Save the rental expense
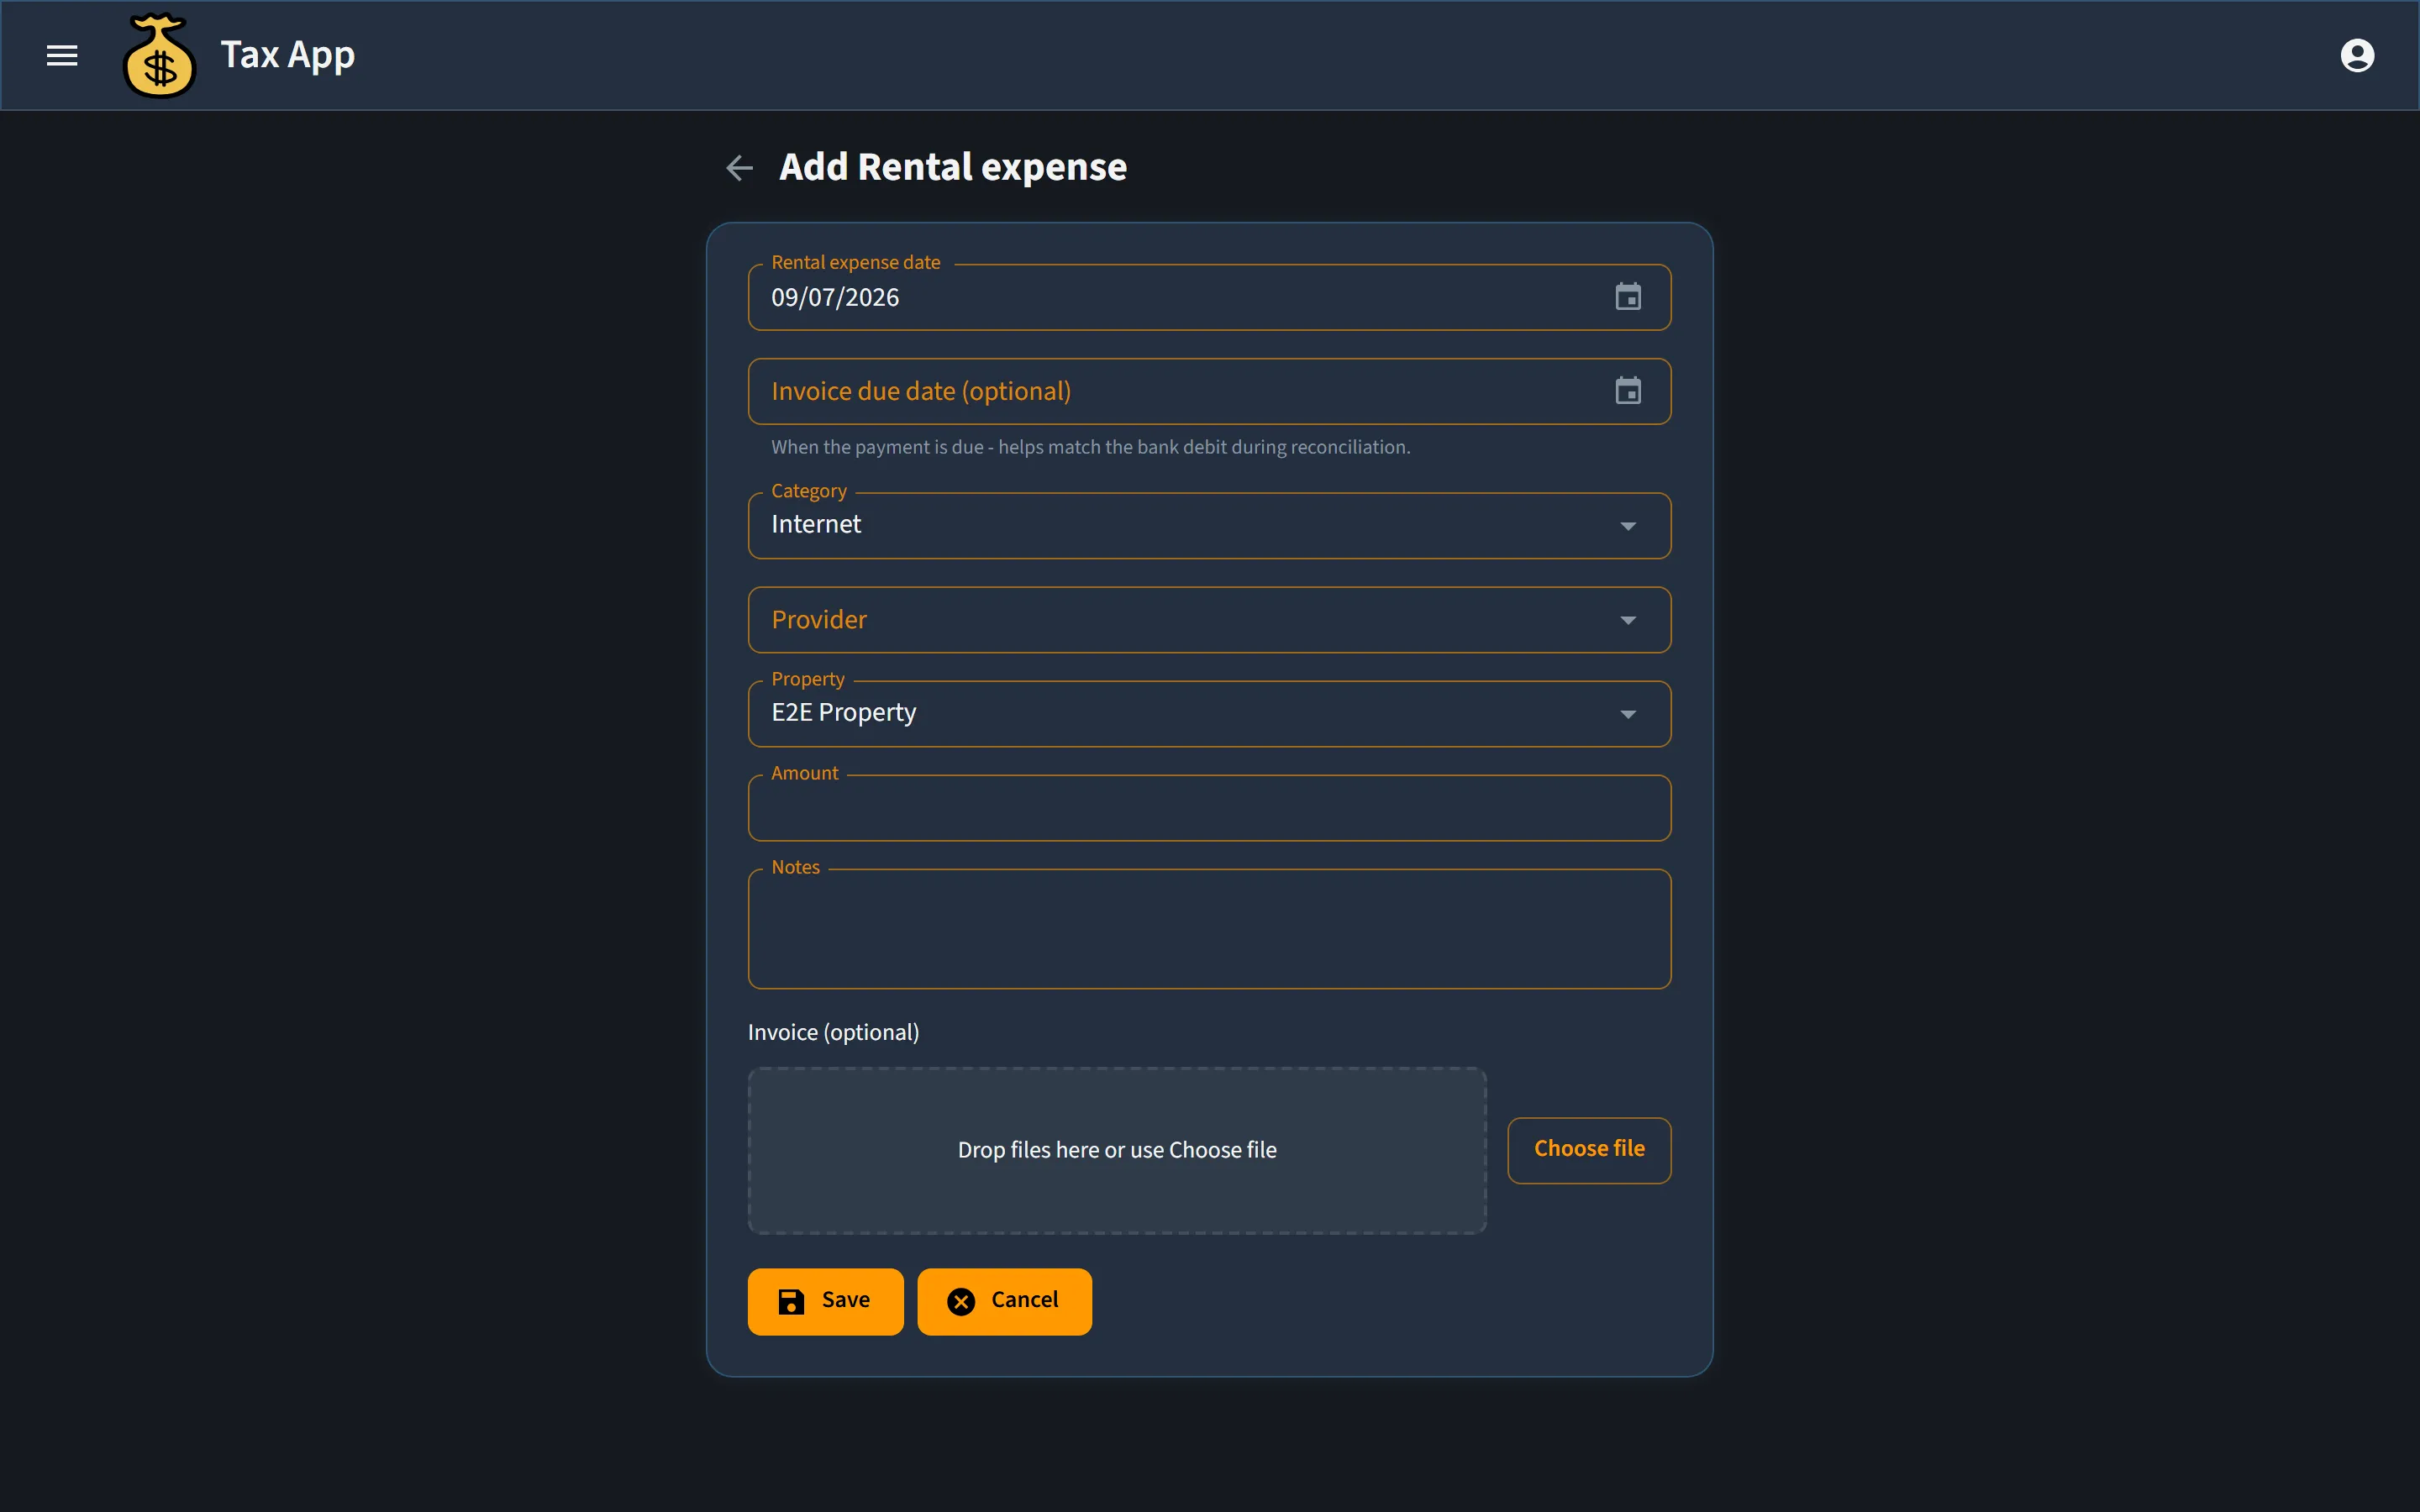 pos(825,1301)
